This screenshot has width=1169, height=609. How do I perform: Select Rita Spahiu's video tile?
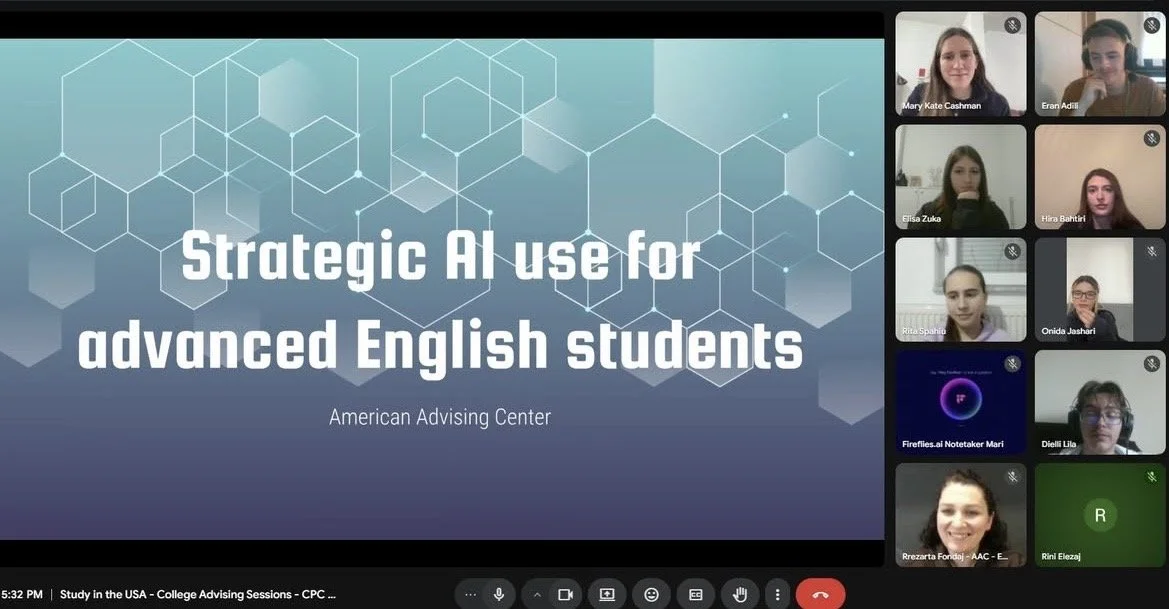[960, 289]
